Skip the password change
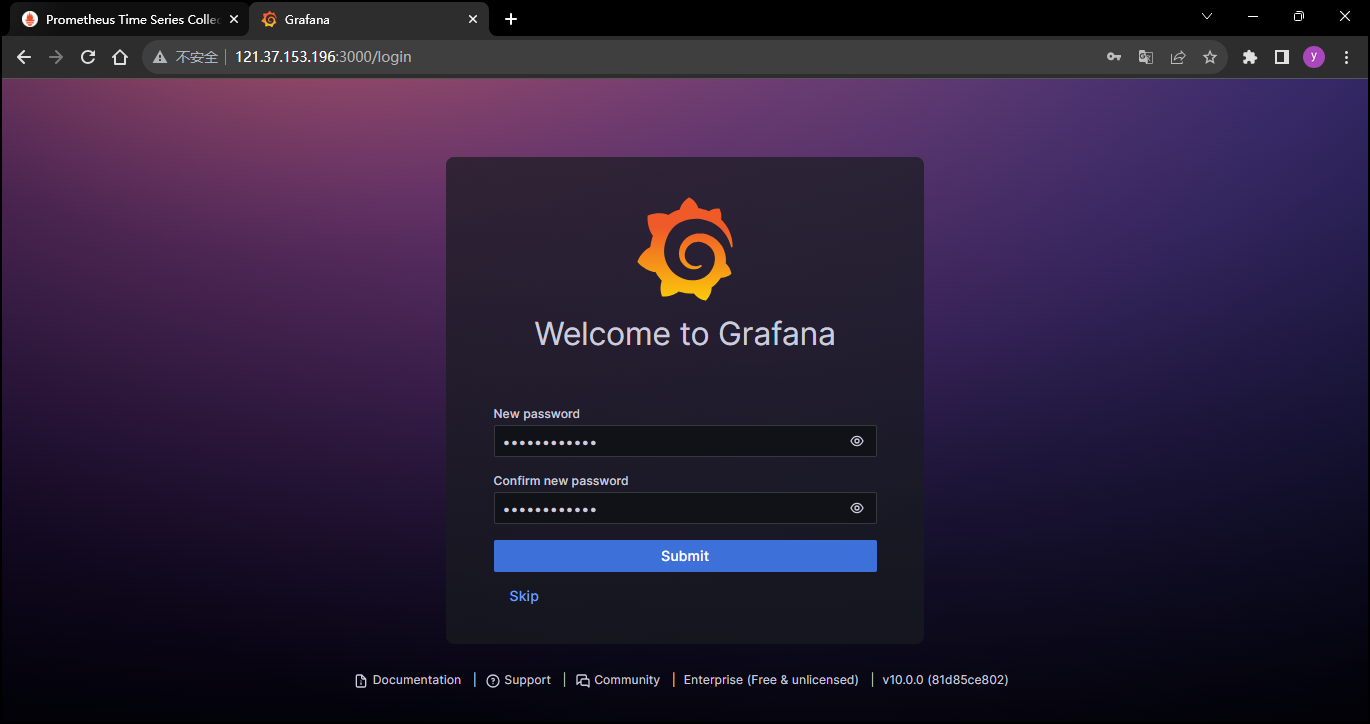This screenshot has width=1370, height=724. pyautogui.click(x=524, y=596)
